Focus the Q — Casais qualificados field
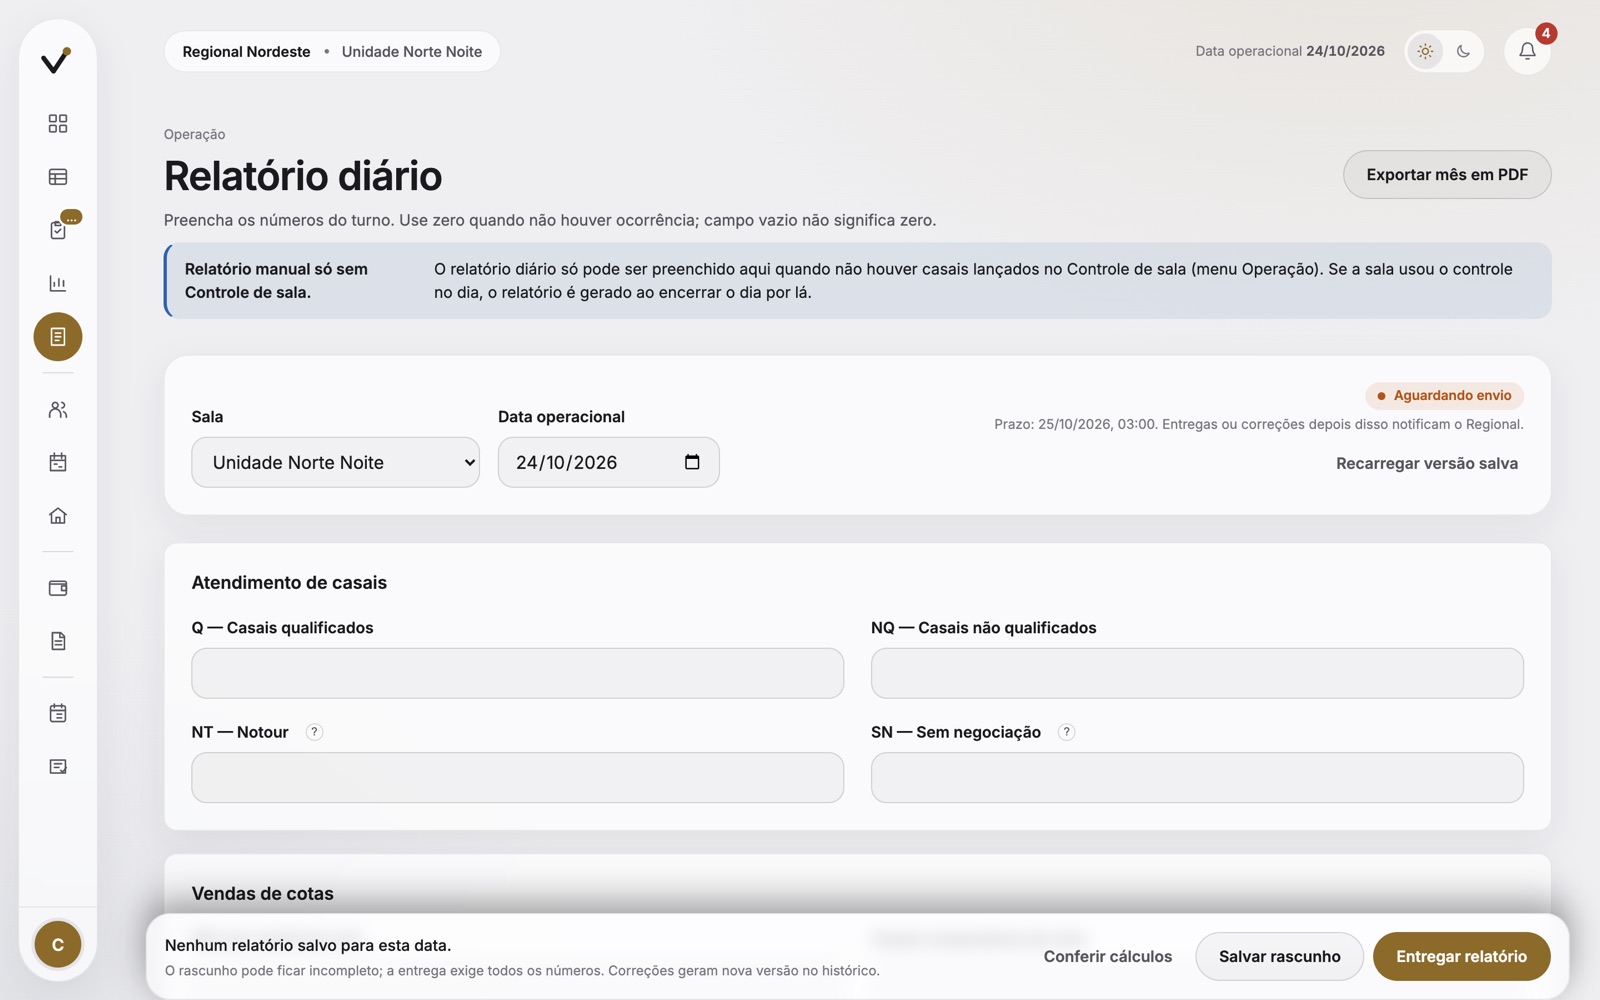This screenshot has height=1000, width=1600. click(518, 673)
